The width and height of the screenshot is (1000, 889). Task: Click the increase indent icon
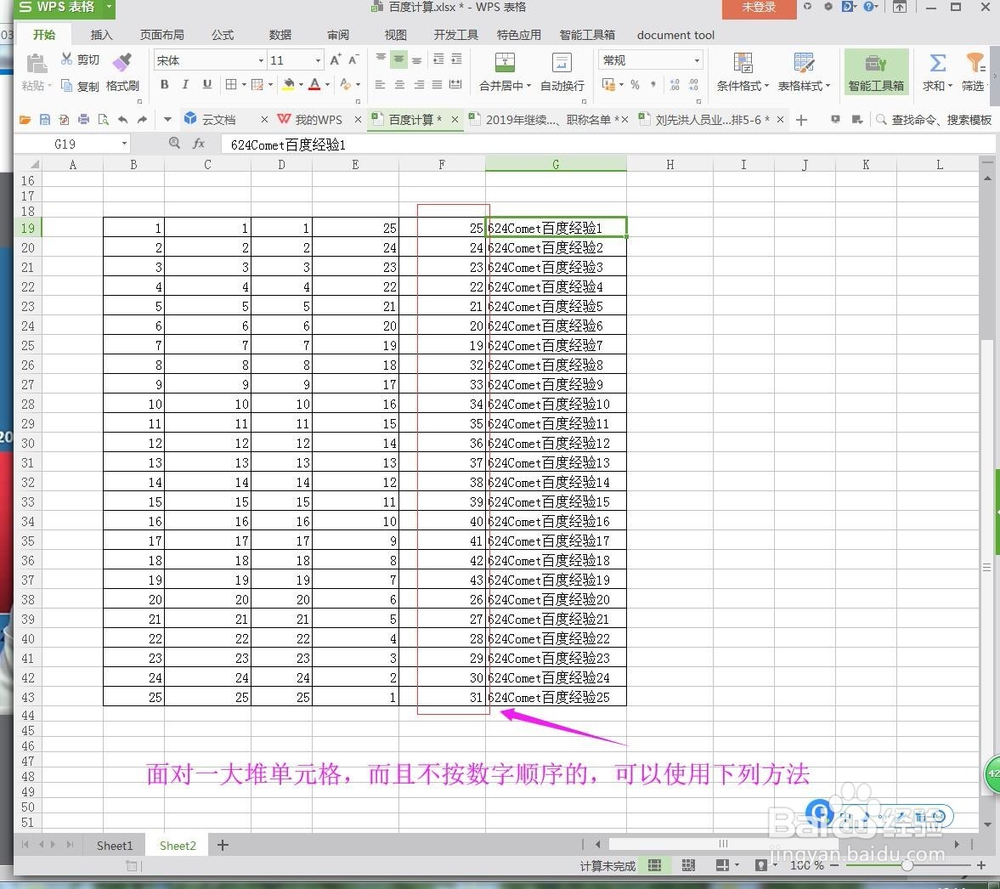tap(456, 59)
